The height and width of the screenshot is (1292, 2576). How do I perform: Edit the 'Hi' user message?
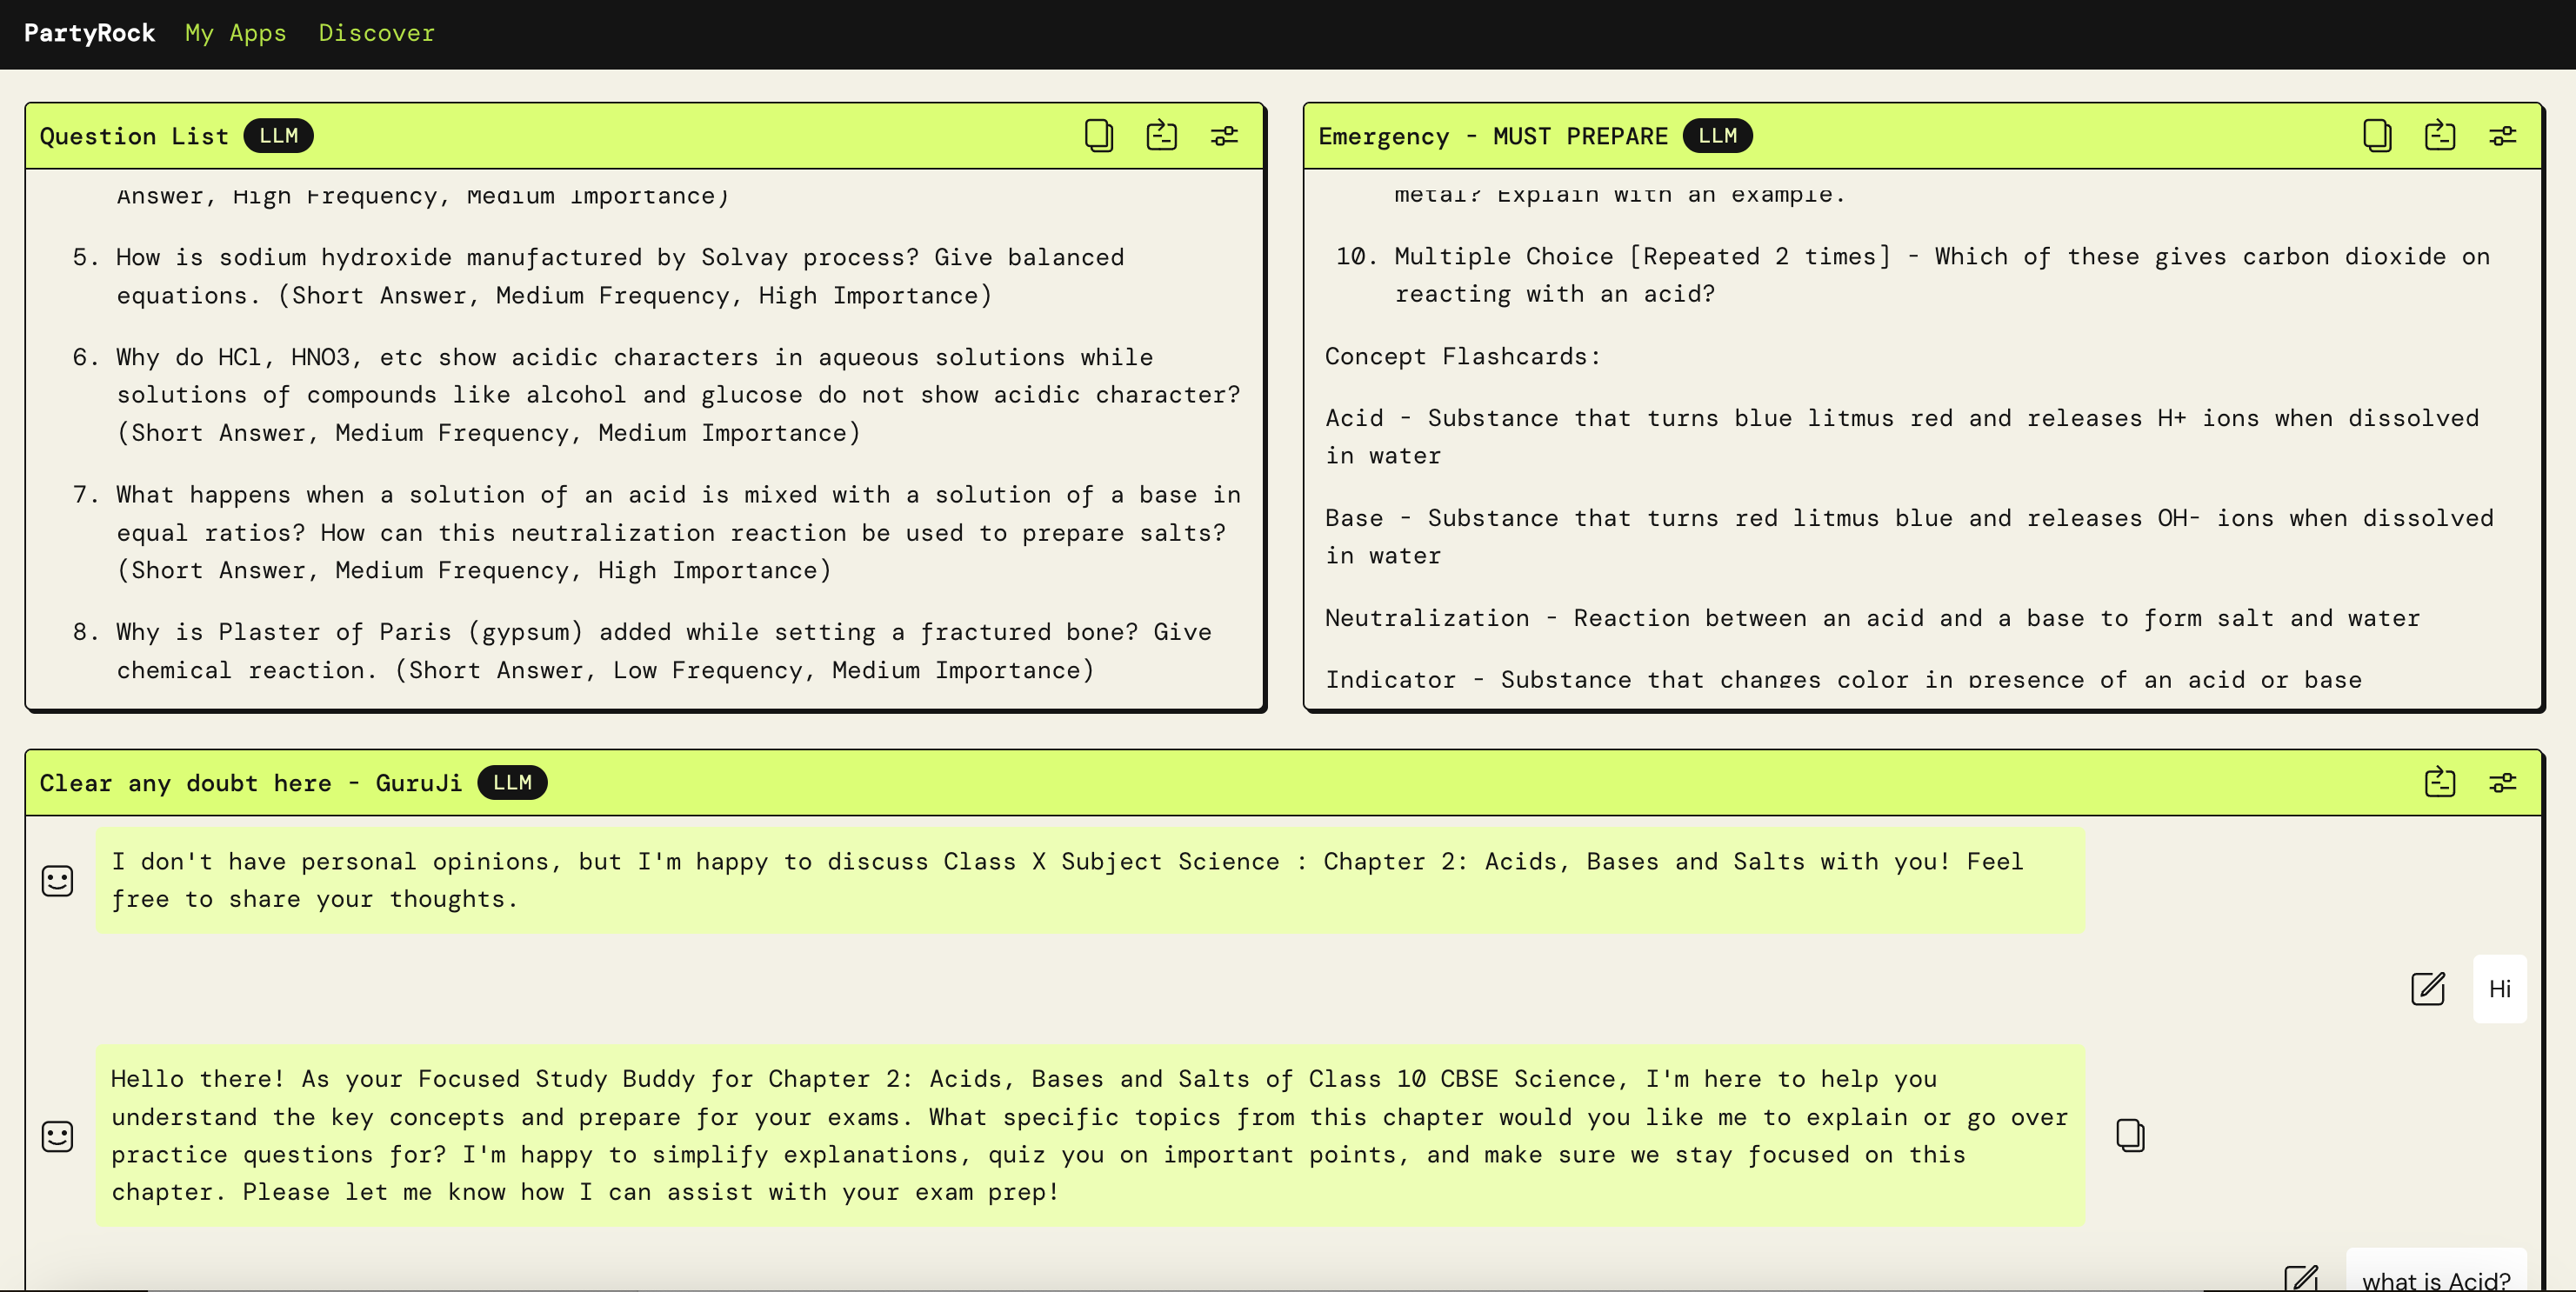pyautogui.click(x=2427, y=990)
